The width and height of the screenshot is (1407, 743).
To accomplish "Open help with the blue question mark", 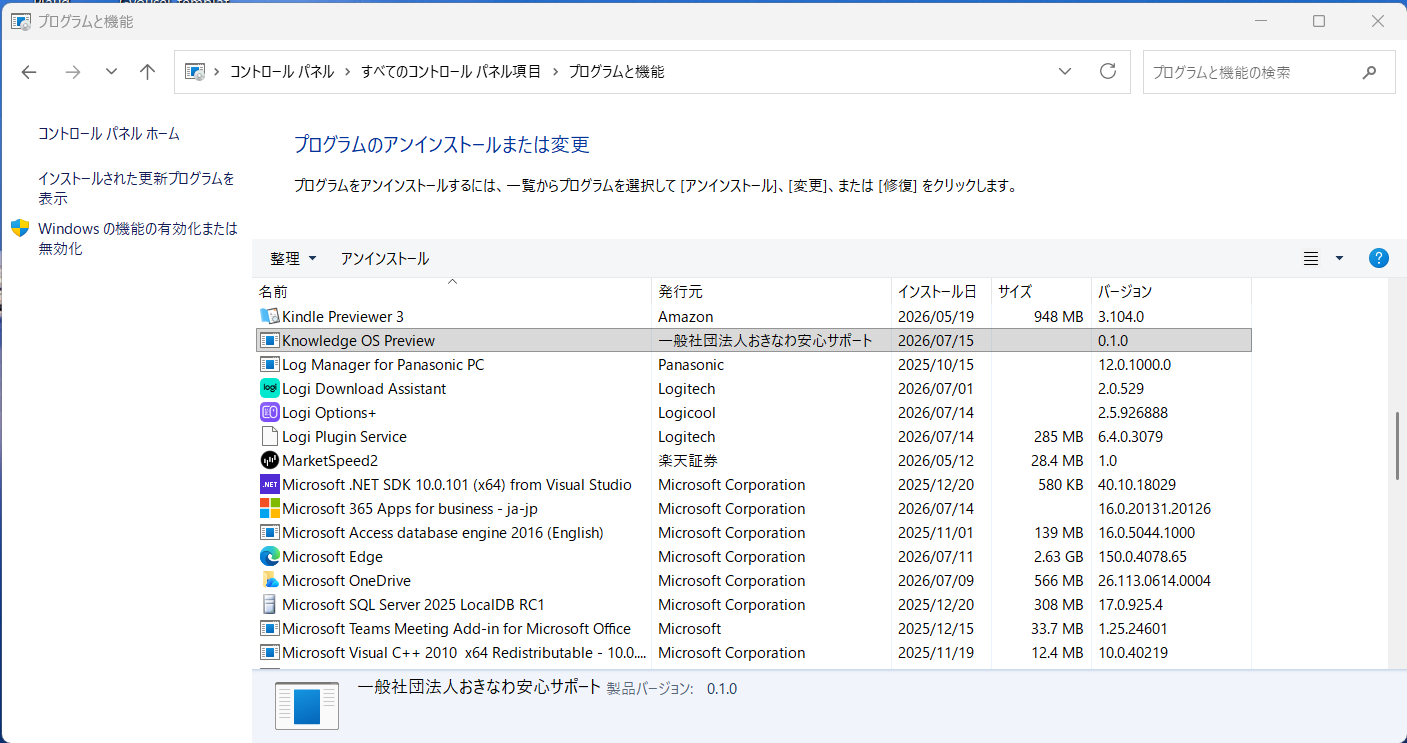I will tap(1378, 258).
